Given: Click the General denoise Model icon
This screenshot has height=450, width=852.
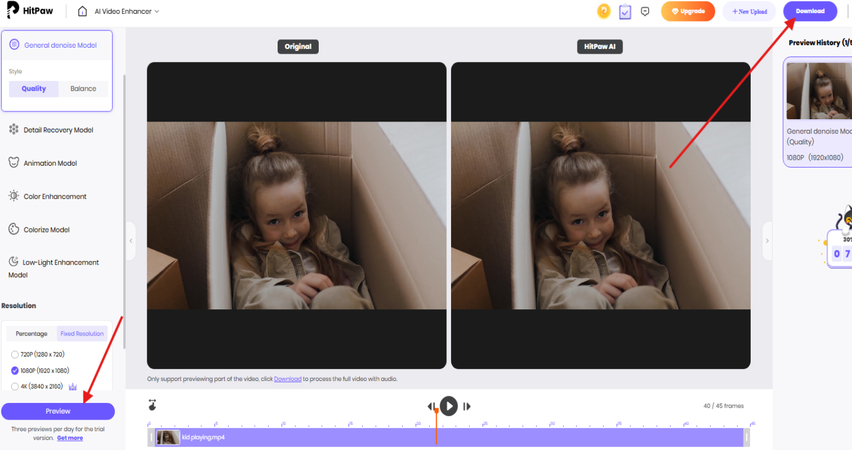Looking at the screenshot, I should [x=14, y=45].
